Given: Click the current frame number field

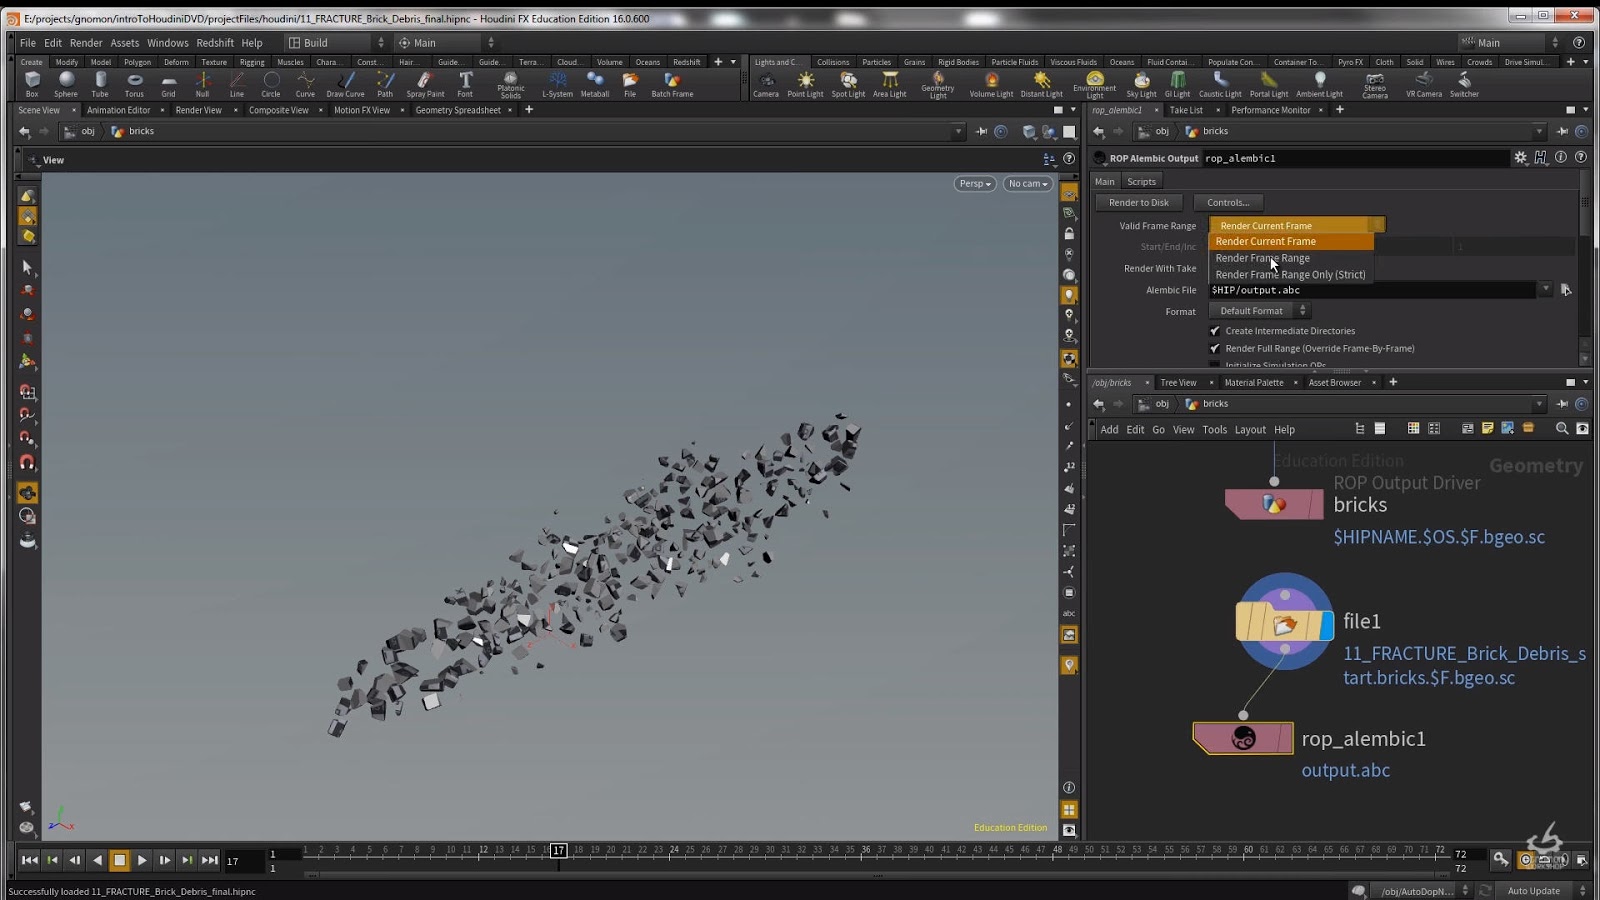Looking at the screenshot, I should (x=241, y=861).
